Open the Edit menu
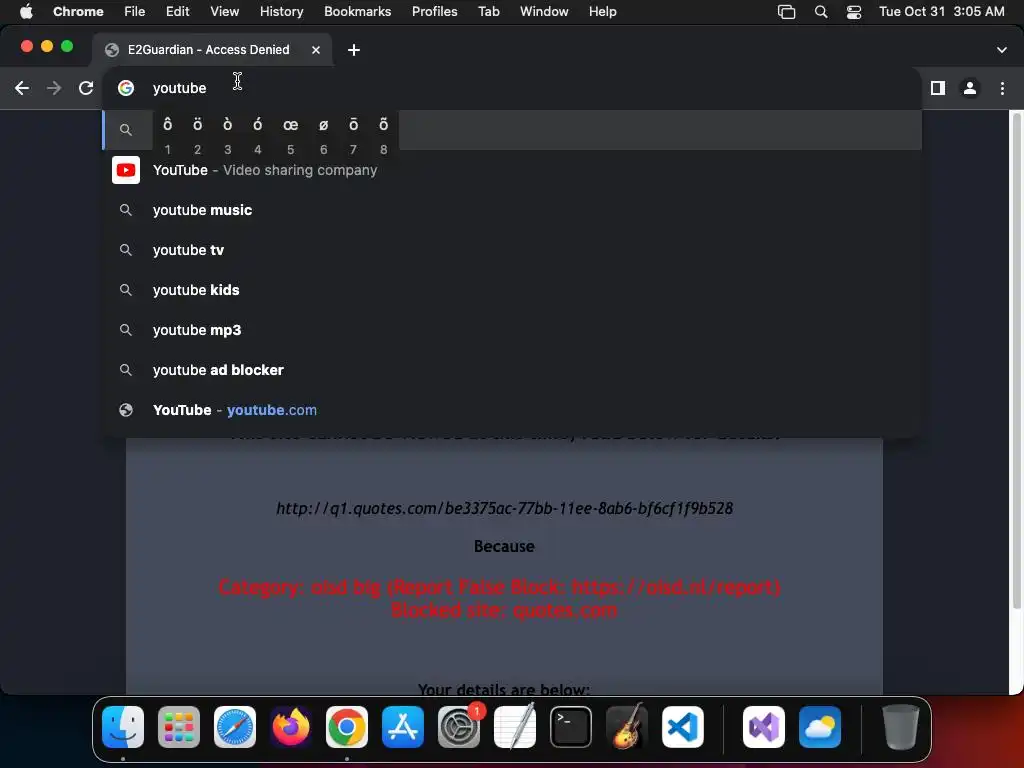 (x=177, y=12)
